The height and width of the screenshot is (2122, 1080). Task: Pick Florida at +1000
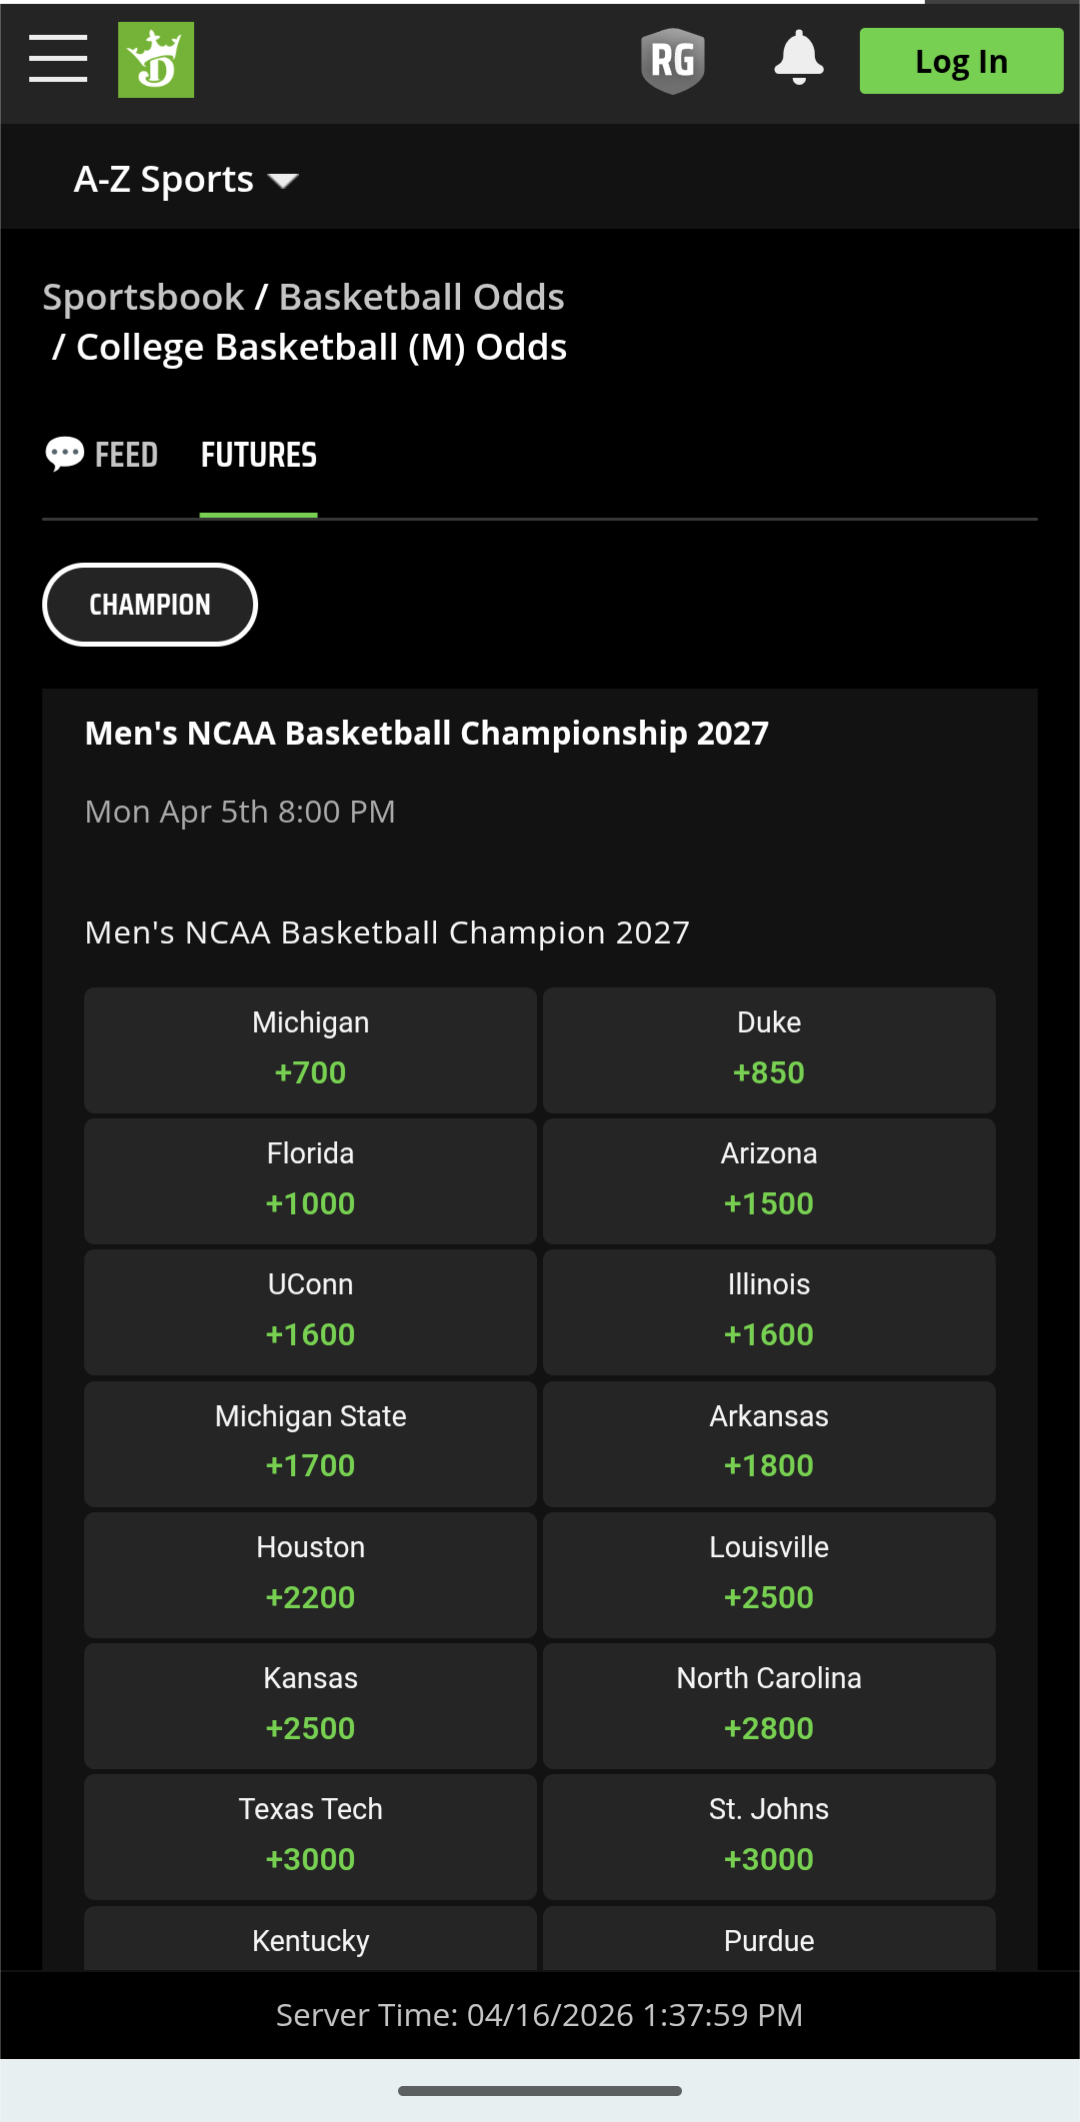(x=310, y=1181)
